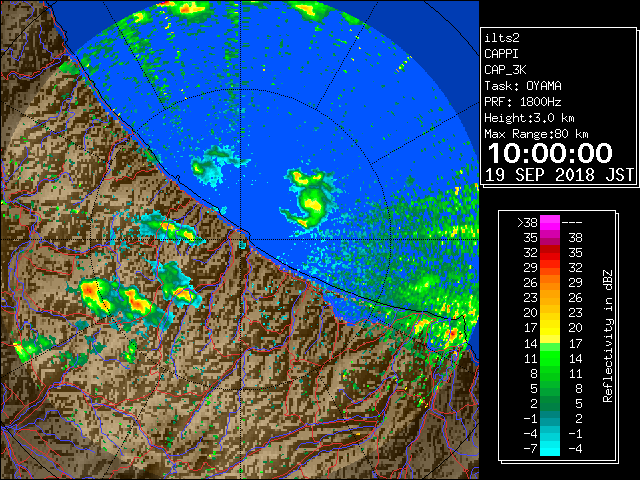The width and height of the screenshot is (640, 480).
Task: Select the "CAPPI" product label
Action: pos(501,54)
